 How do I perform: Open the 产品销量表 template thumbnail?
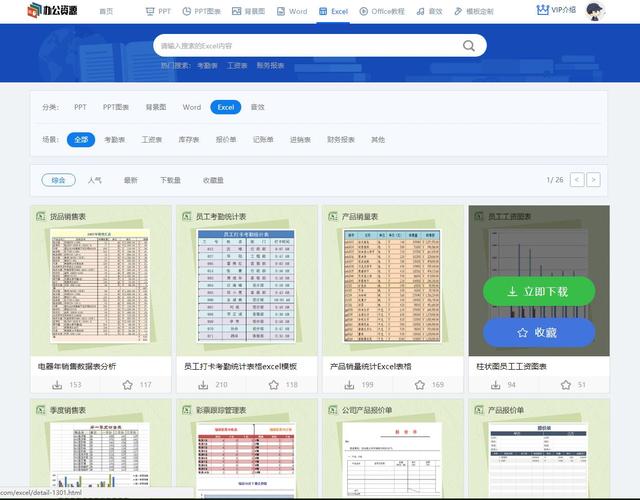coord(393,281)
